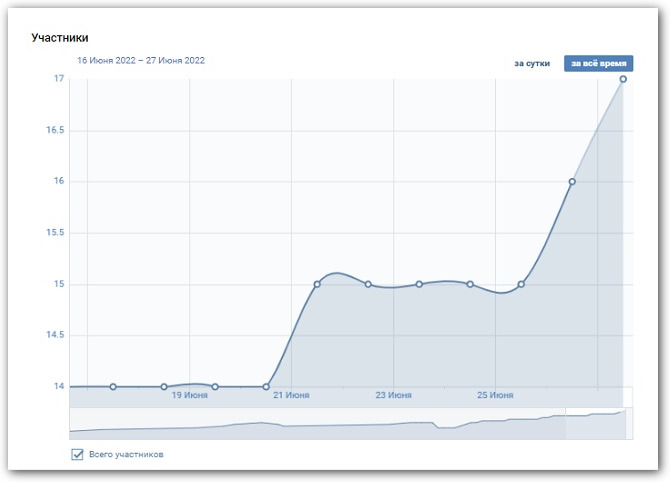The width and height of the screenshot is (670, 482).
Task: Click the "25 Июня" axis label
Action: click(x=495, y=396)
